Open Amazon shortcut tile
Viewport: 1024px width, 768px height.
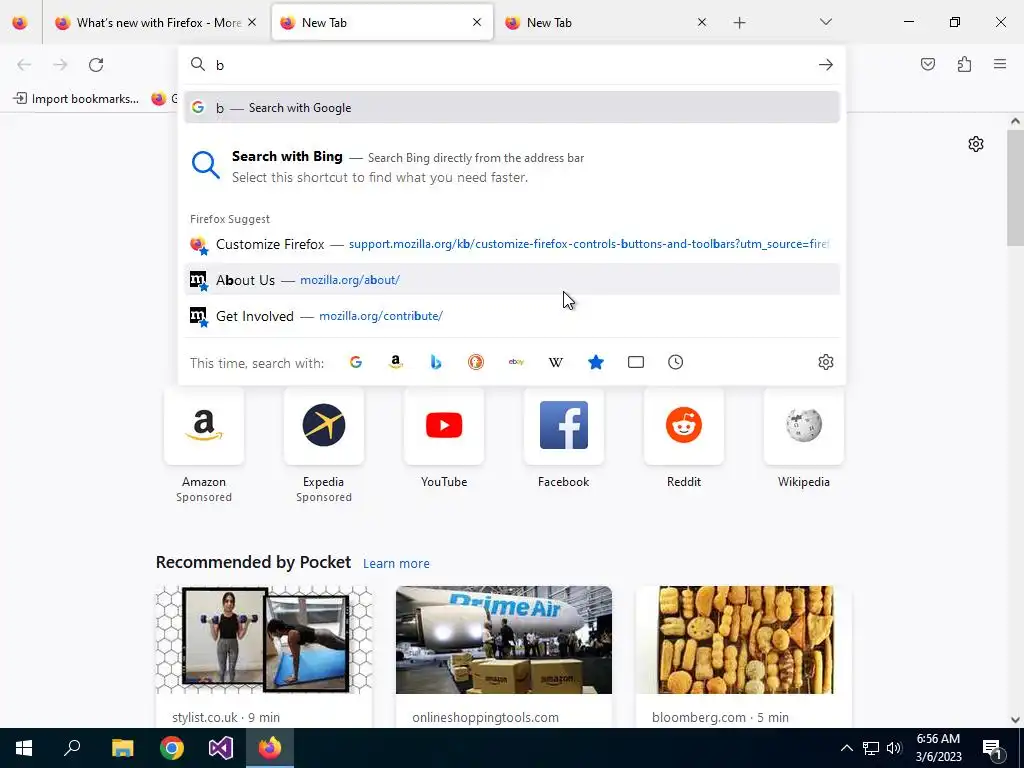click(x=204, y=426)
